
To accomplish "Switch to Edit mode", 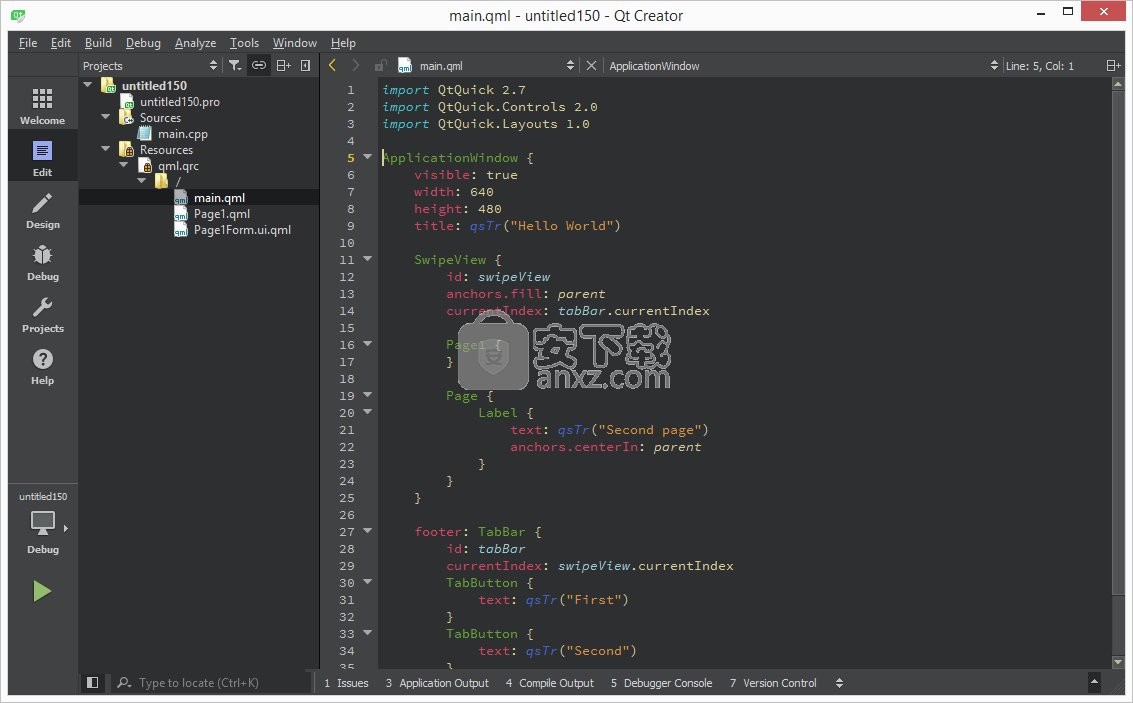I will pos(43,158).
